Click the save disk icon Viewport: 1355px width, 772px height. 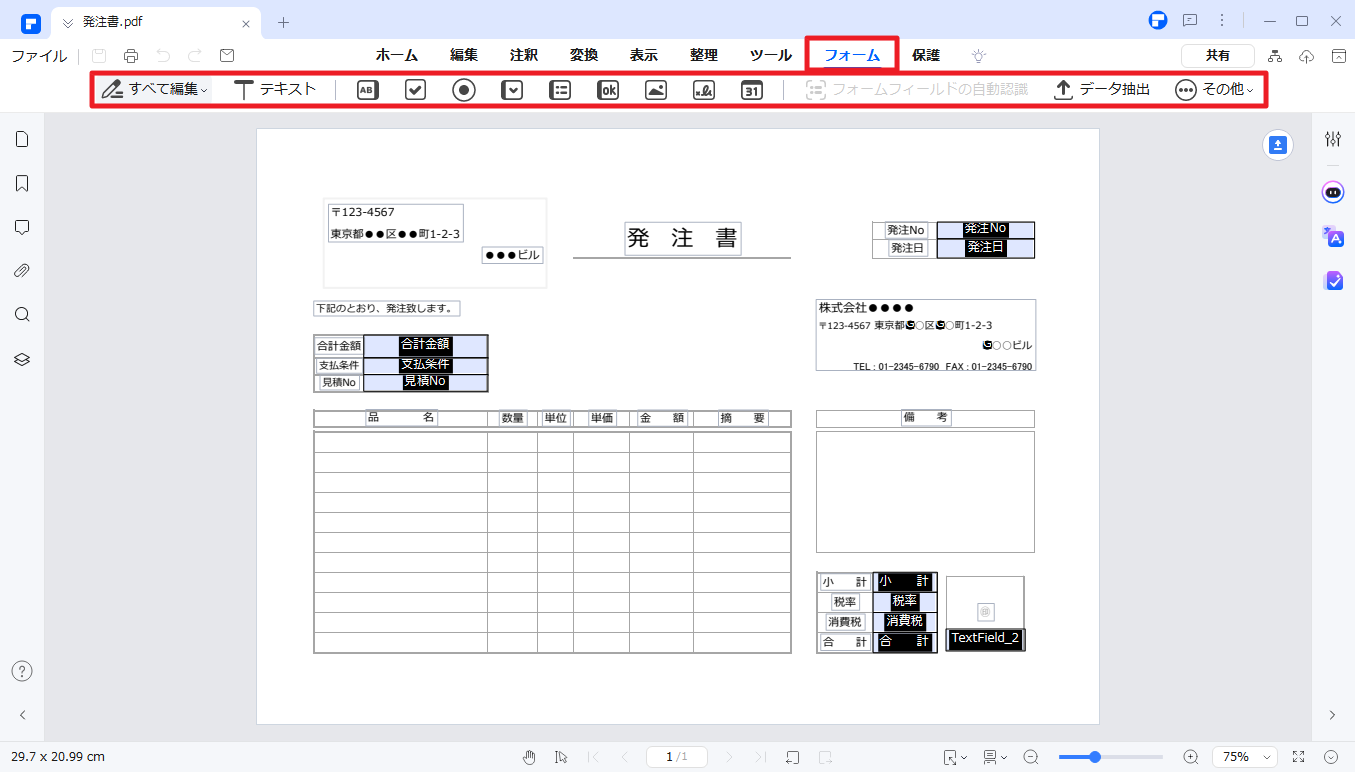(x=99, y=56)
